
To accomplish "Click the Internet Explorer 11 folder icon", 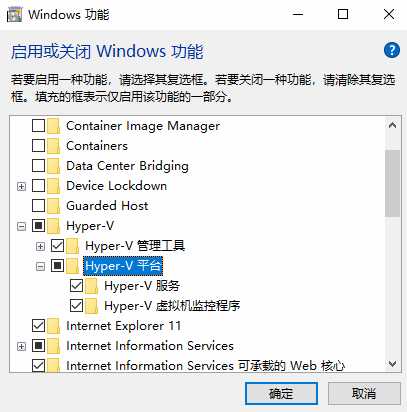I will click(53, 326).
